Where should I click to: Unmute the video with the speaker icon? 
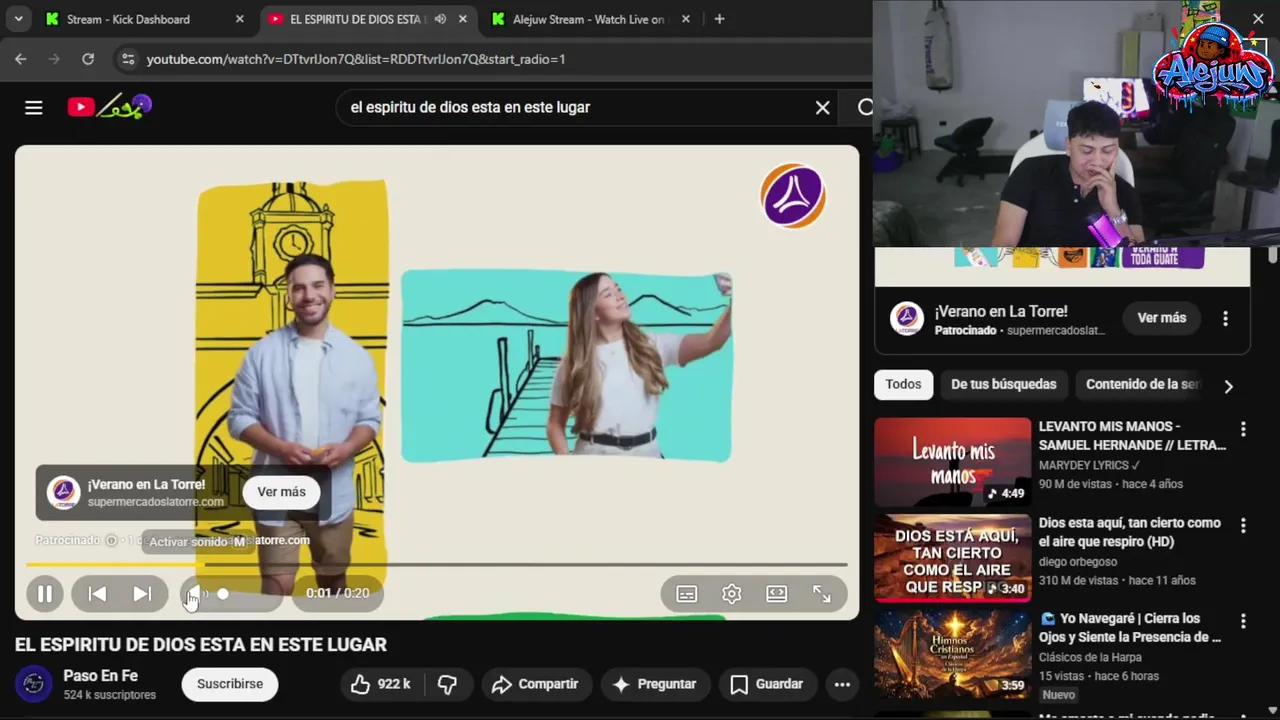(196, 594)
